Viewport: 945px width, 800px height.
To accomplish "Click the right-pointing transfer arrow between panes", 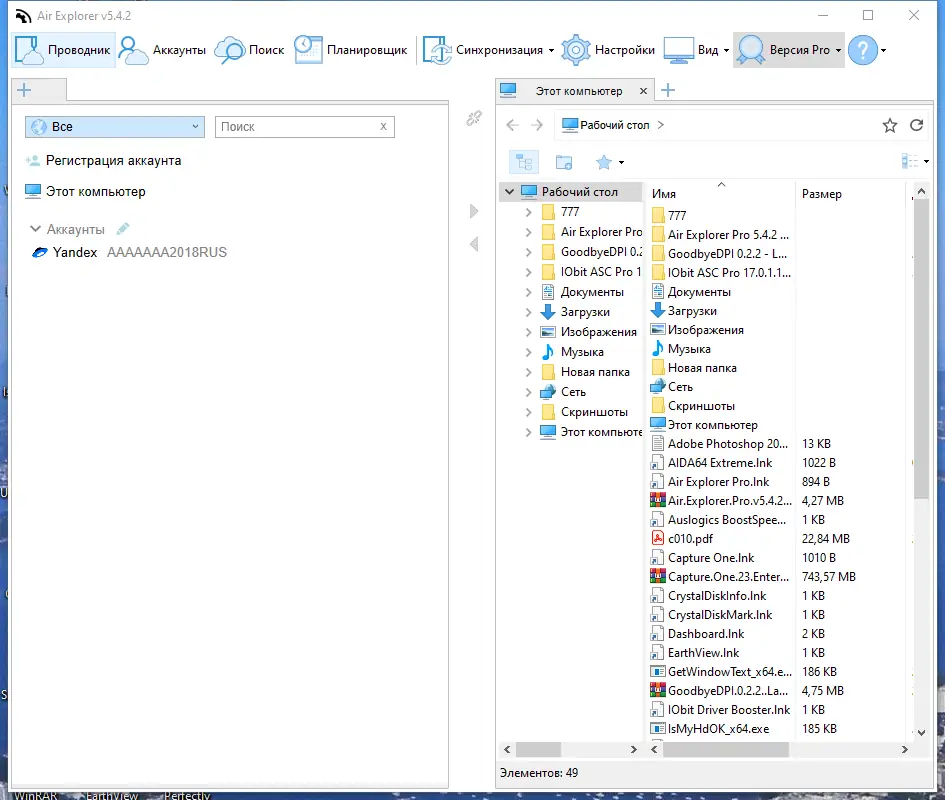I will (x=474, y=212).
